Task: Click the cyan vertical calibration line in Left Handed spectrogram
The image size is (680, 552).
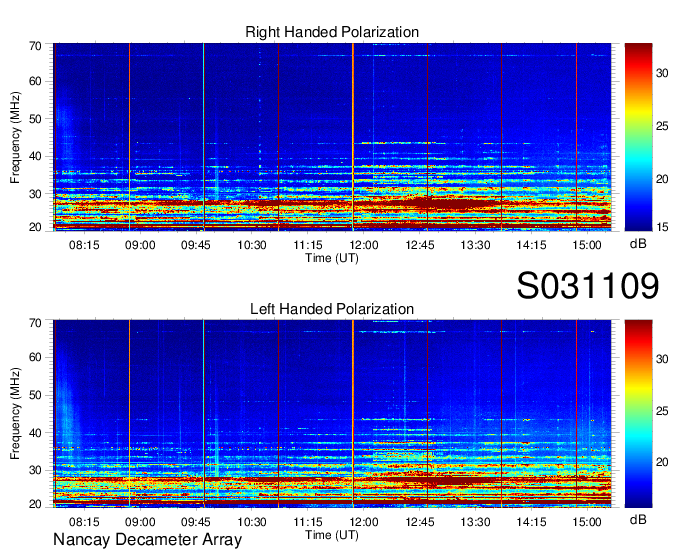Action: pyautogui.click(x=203, y=414)
